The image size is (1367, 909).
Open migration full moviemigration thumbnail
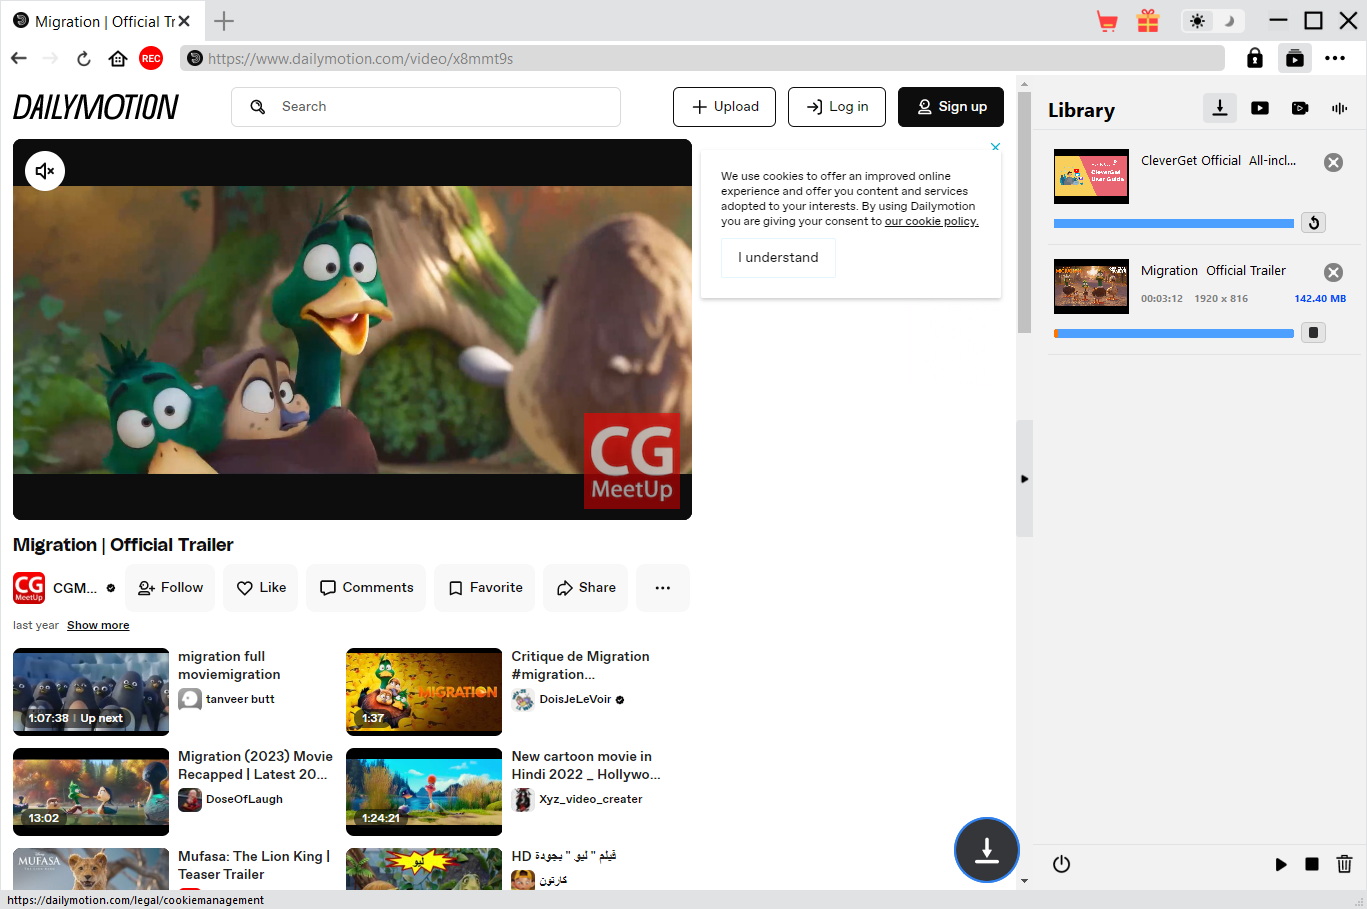point(91,692)
